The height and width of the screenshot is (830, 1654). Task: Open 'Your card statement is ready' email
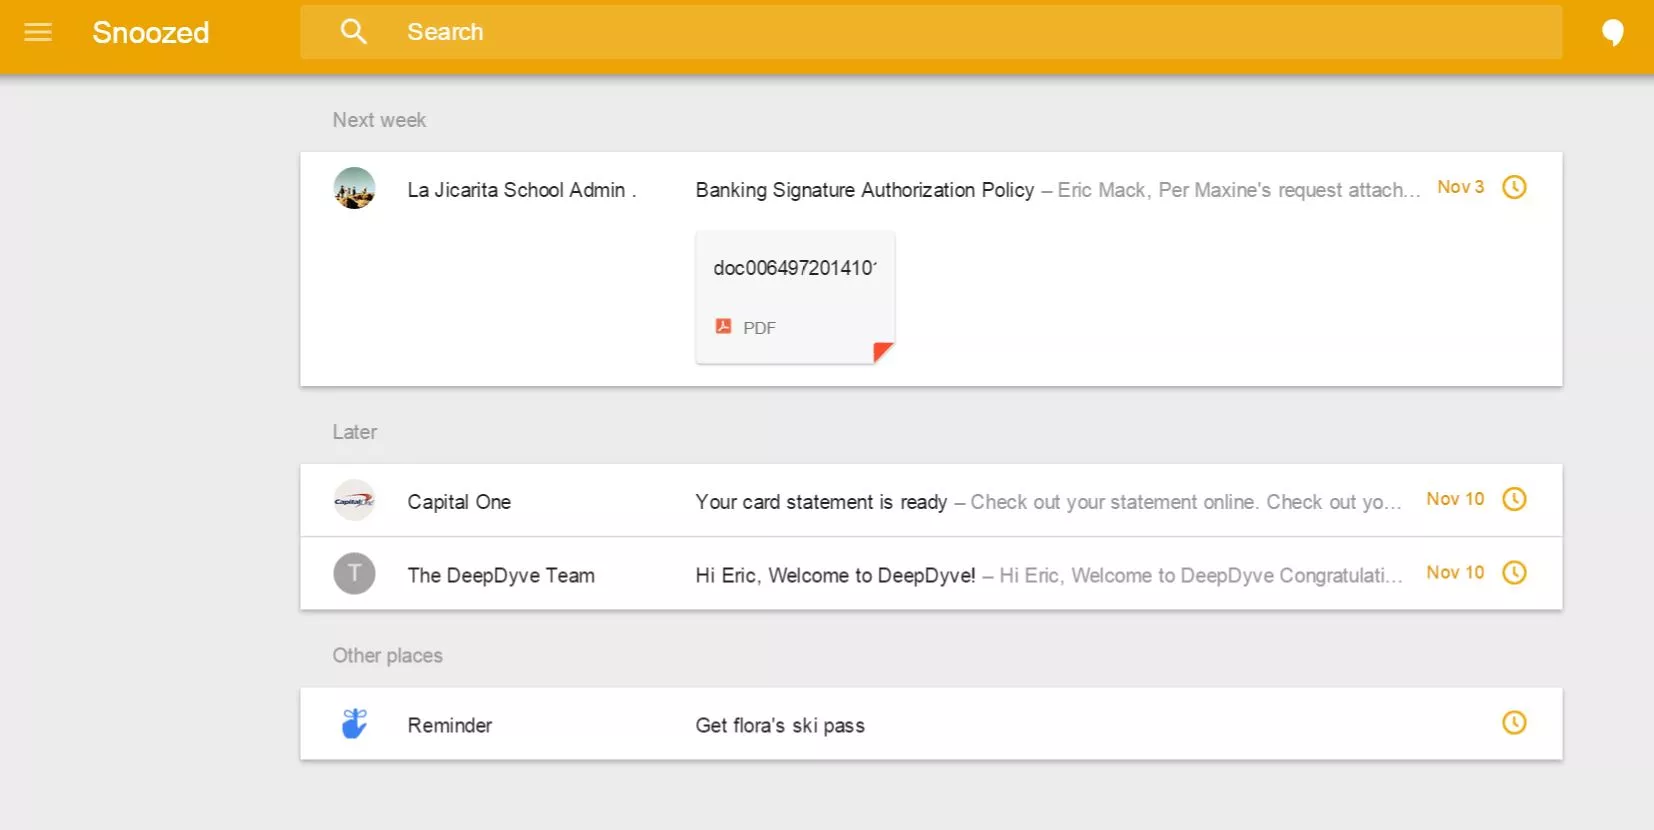[820, 502]
